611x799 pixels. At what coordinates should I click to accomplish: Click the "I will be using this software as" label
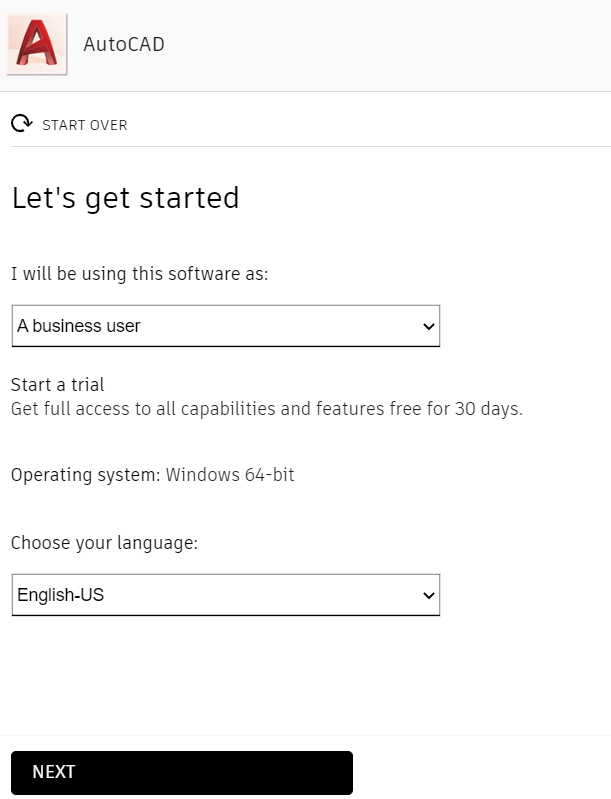click(x=139, y=274)
